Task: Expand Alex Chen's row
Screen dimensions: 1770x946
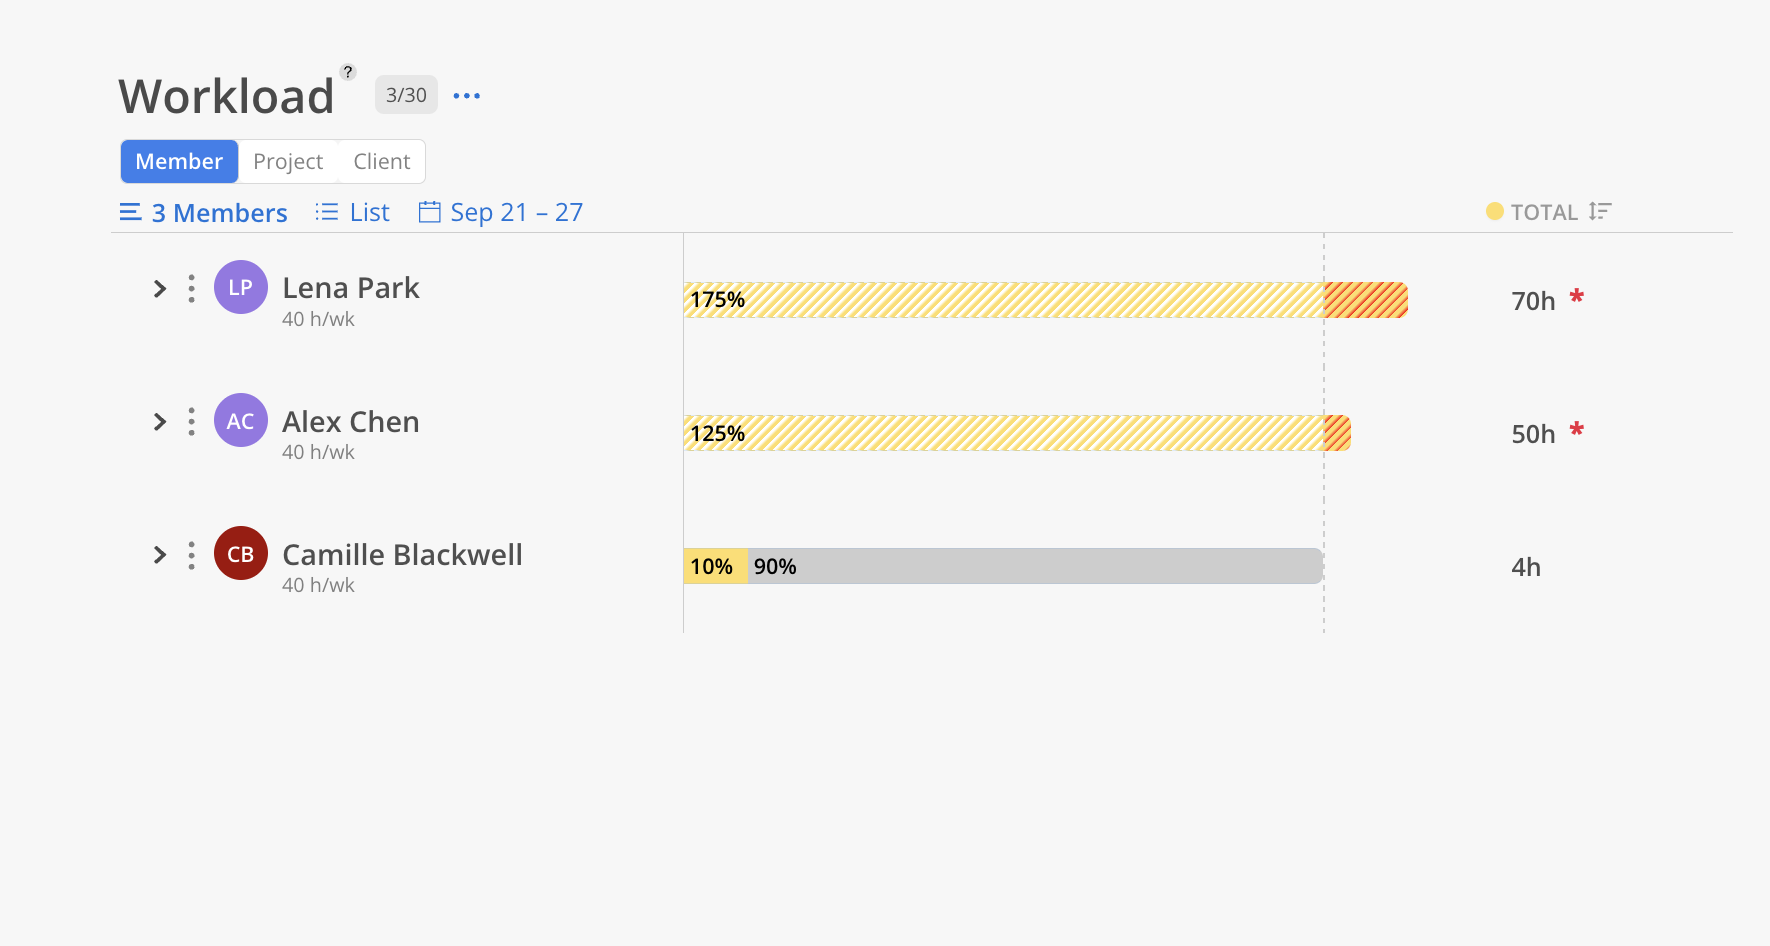Action: (x=160, y=422)
